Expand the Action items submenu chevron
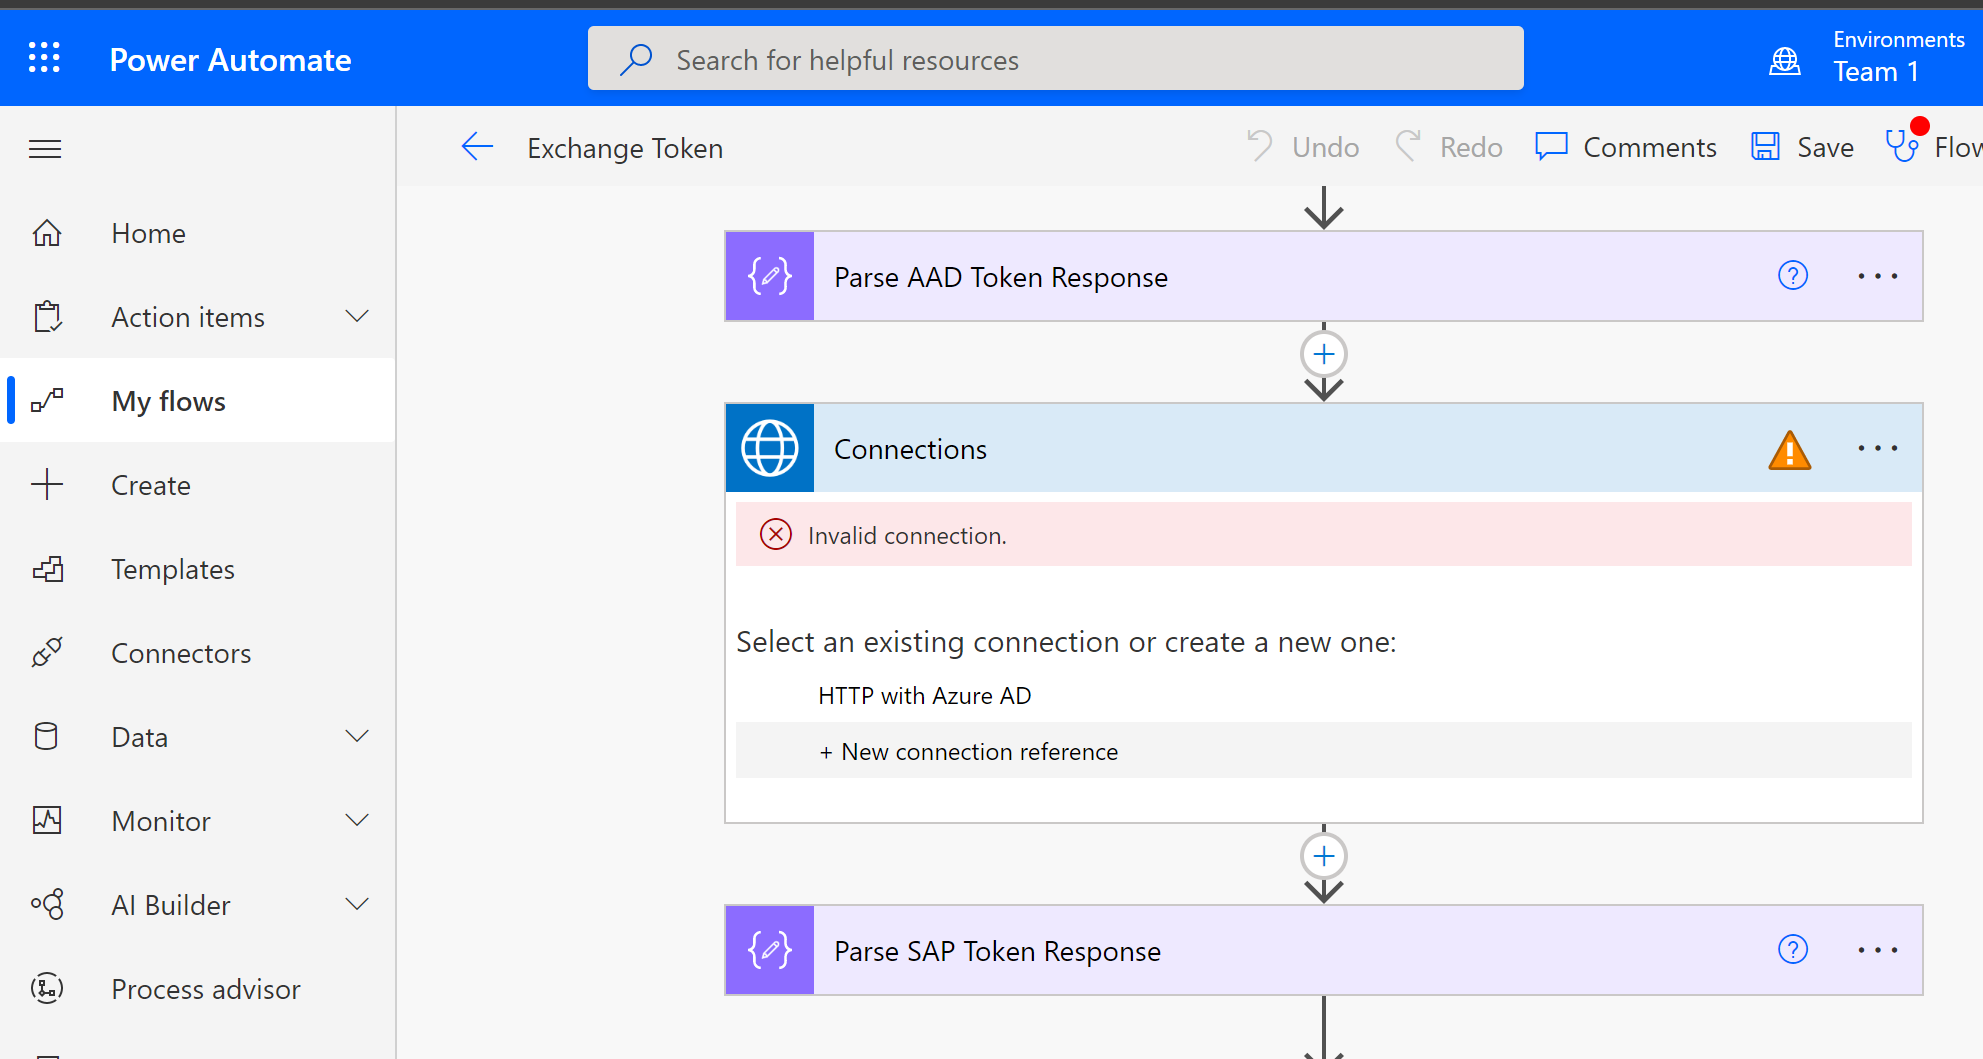 coord(357,316)
